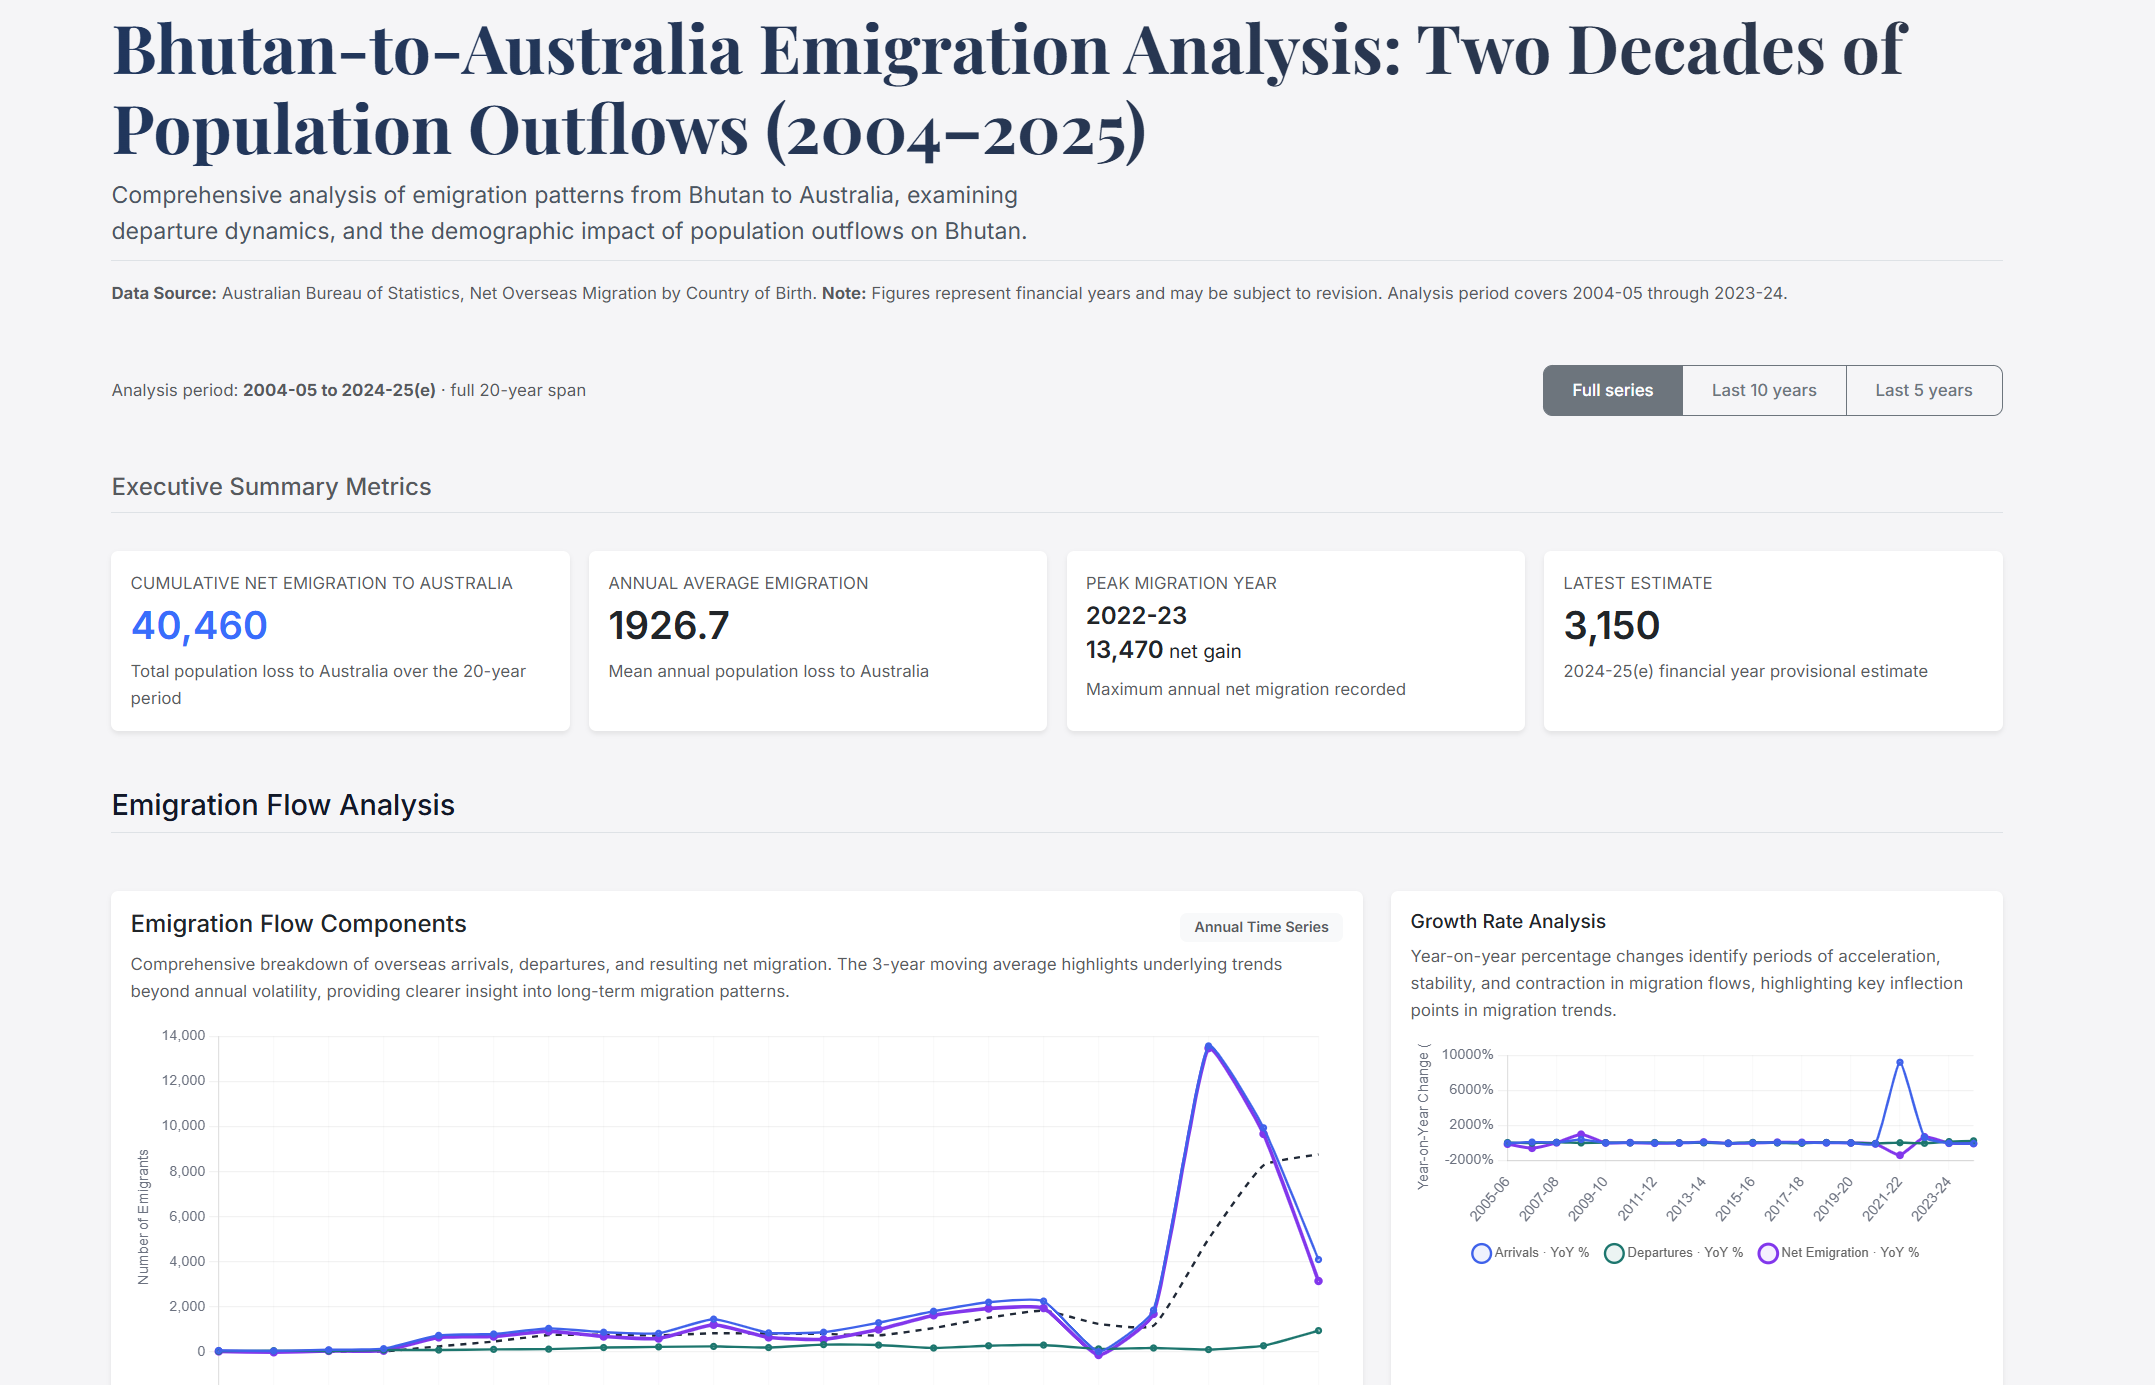The image size is (2155, 1385).
Task: Click the final purple net emigration point
Action: 1318,1281
